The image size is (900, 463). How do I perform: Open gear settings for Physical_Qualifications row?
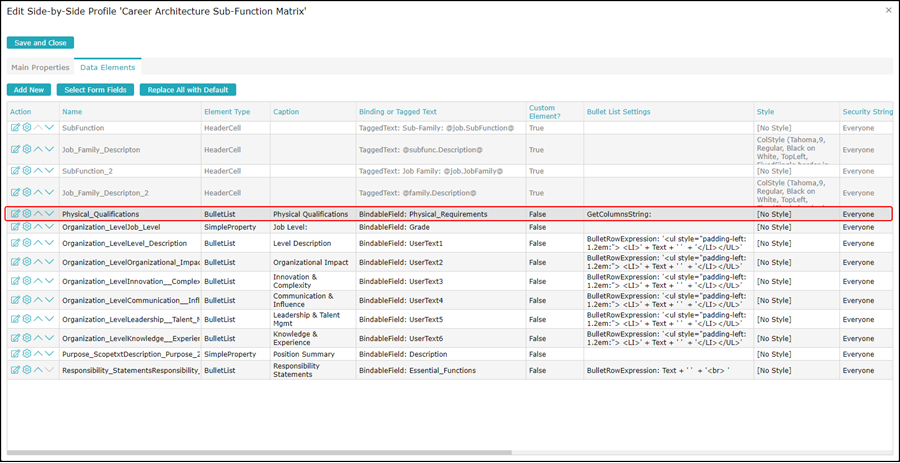(27, 214)
